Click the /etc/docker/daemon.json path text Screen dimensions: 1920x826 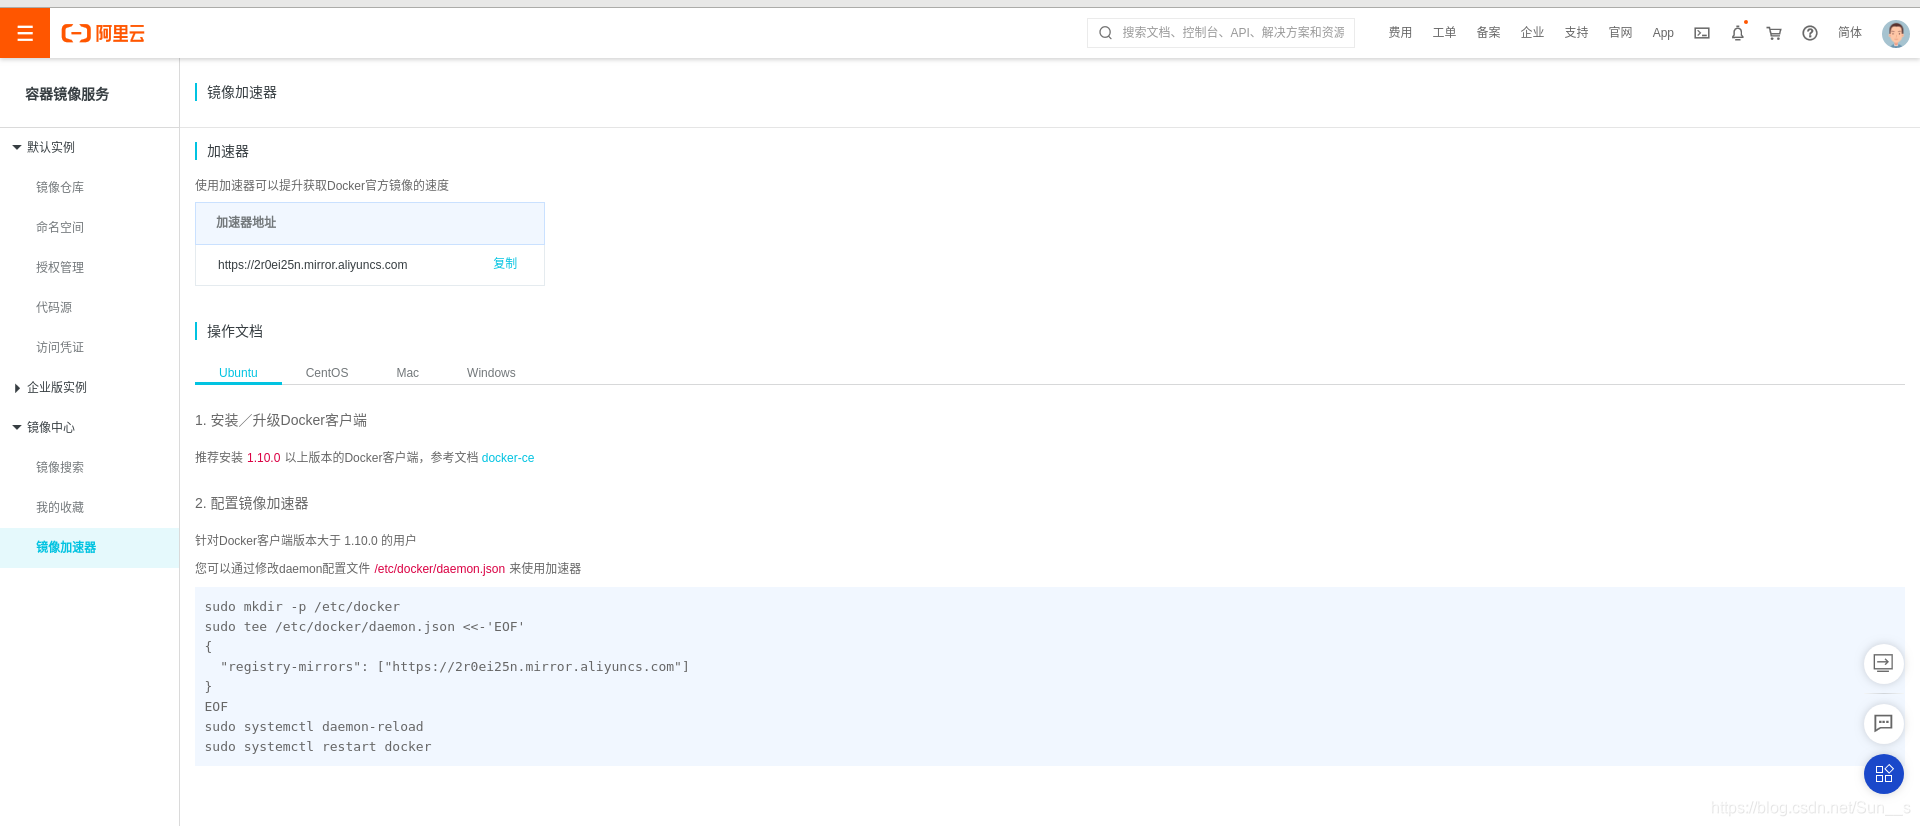click(439, 569)
